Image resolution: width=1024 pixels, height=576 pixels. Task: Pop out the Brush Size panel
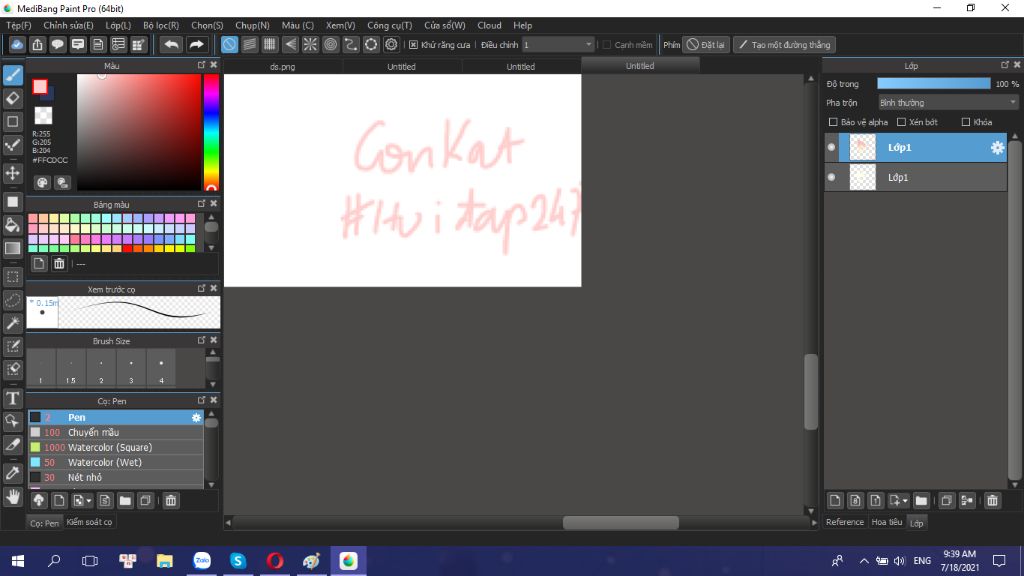click(x=201, y=340)
